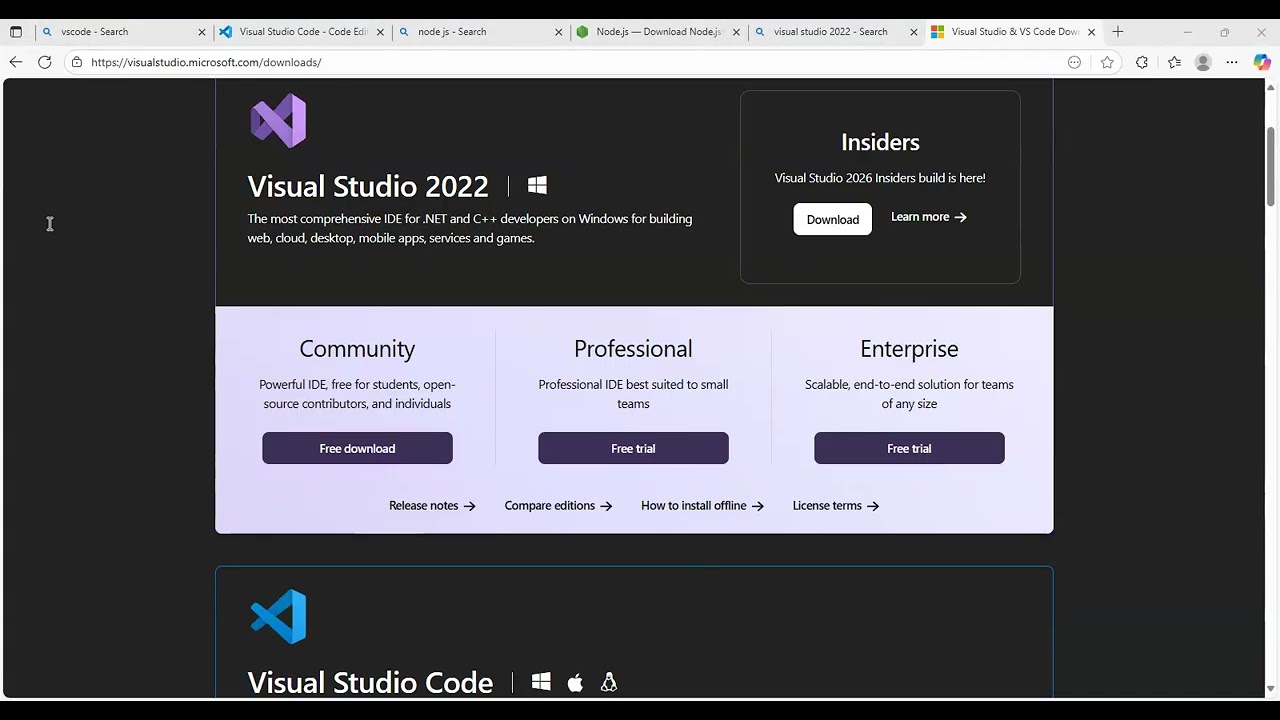Click the Visual Studio 2022 purple logo
The width and height of the screenshot is (1280, 720).
(278, 121)
